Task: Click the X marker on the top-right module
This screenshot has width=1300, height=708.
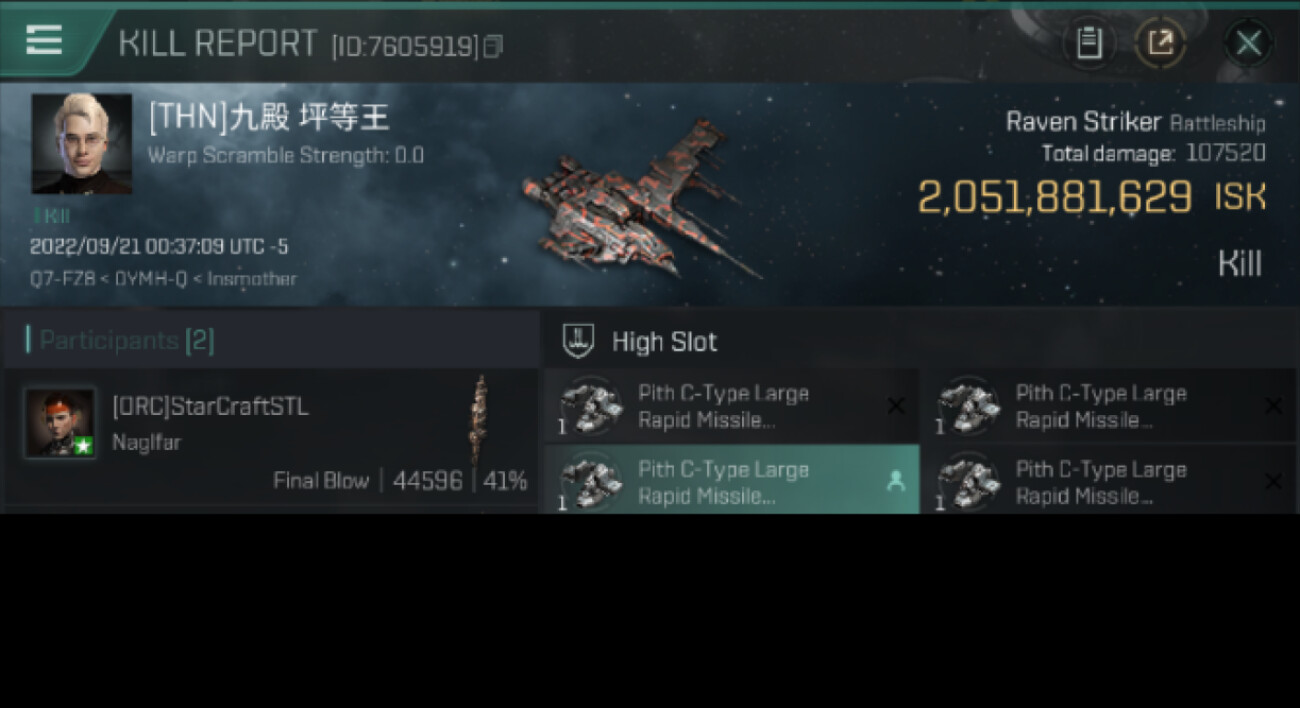Action: coord(1273,405)
